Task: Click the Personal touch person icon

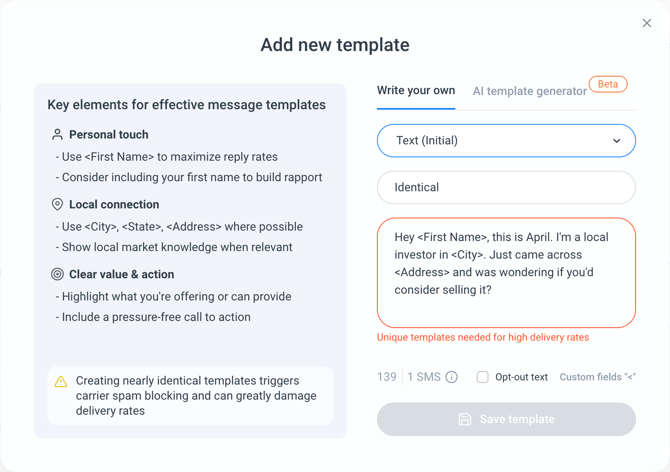Action: coord(57,135)
